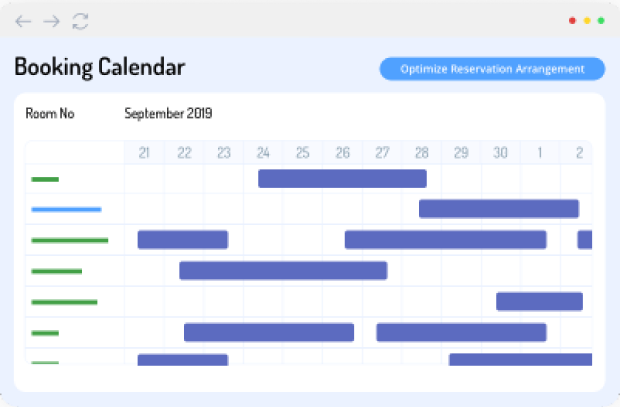Click Optimize Reservation Arrangement button
The height and width of the screenshot is (407, 620).
pyautogui.click(x=492, y=69)
